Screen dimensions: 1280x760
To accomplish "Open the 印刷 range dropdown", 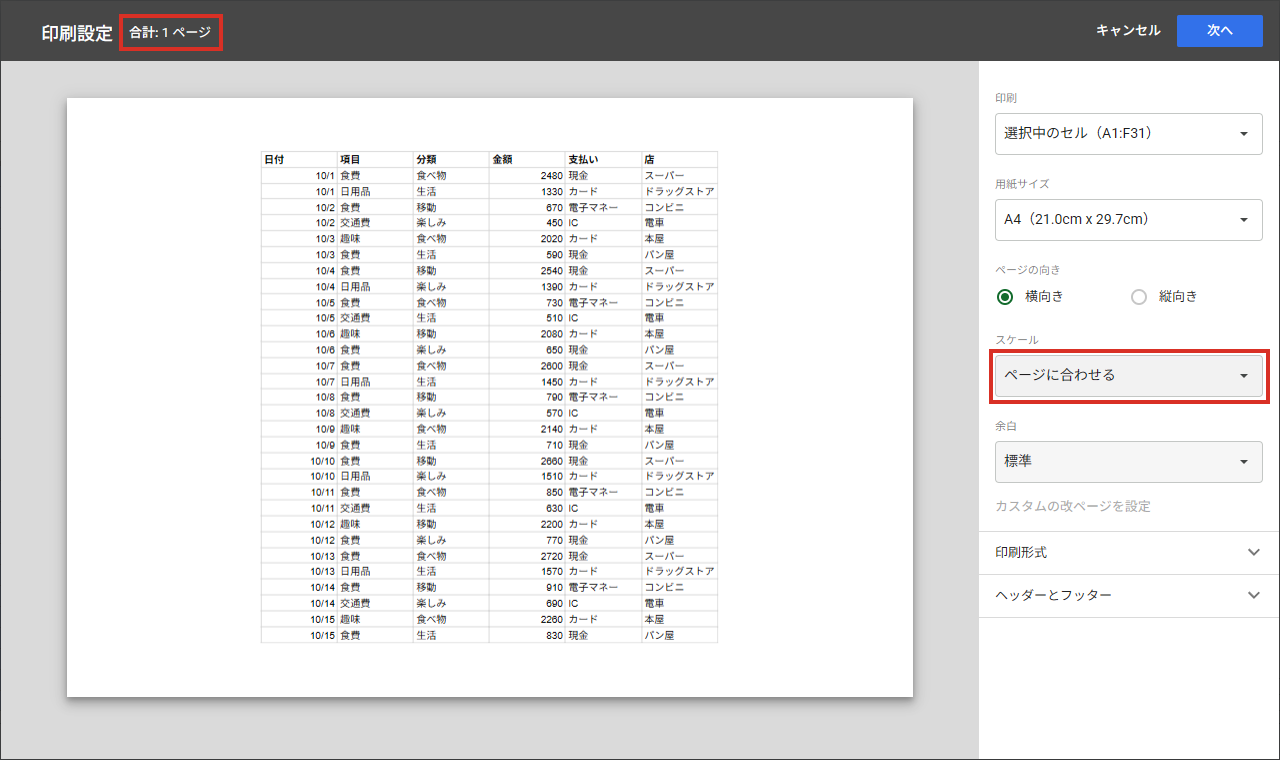I will (1128, 134).
